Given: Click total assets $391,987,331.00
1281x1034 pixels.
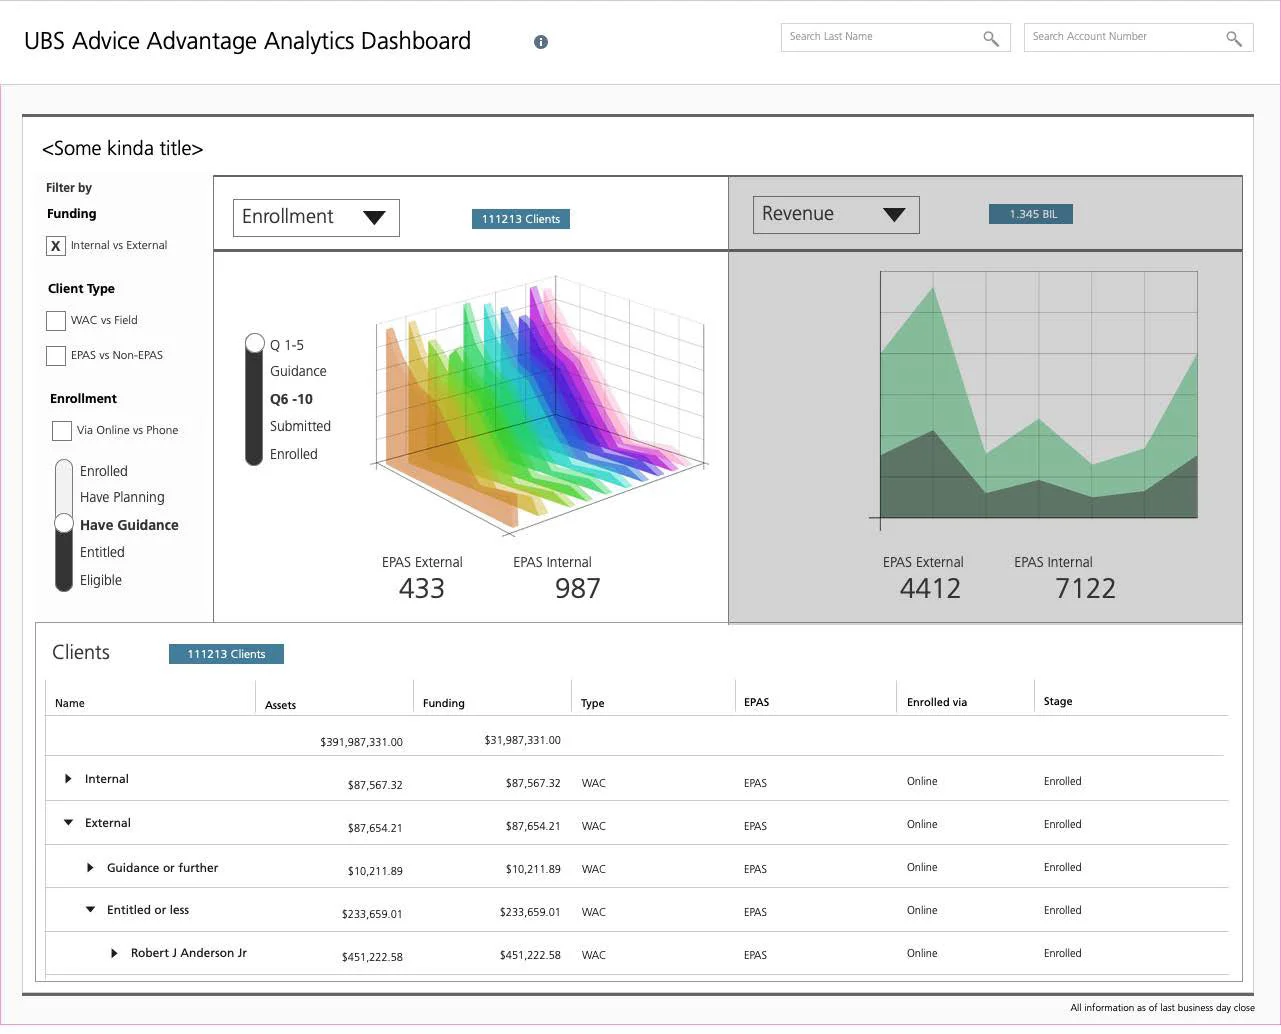Looking at the screenshot, I should coord(361,742).
